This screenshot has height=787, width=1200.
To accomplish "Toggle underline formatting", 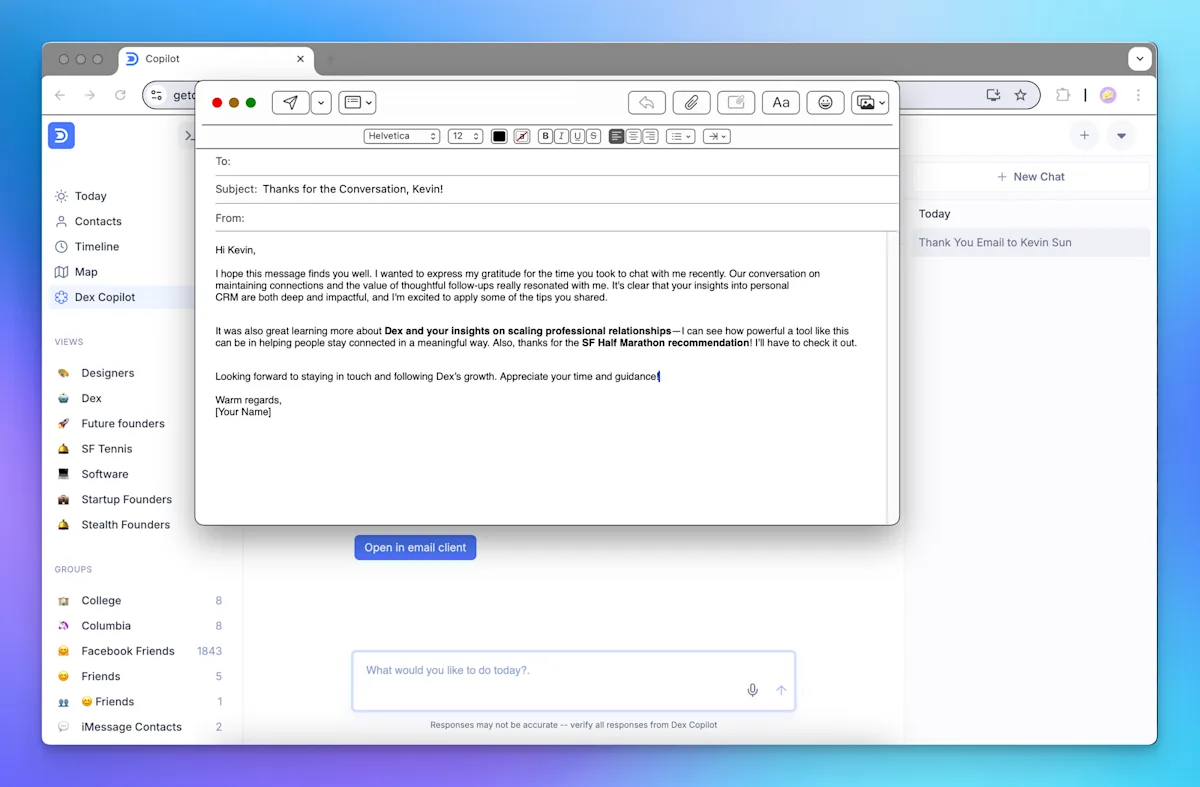I will [x=577, y=136].
